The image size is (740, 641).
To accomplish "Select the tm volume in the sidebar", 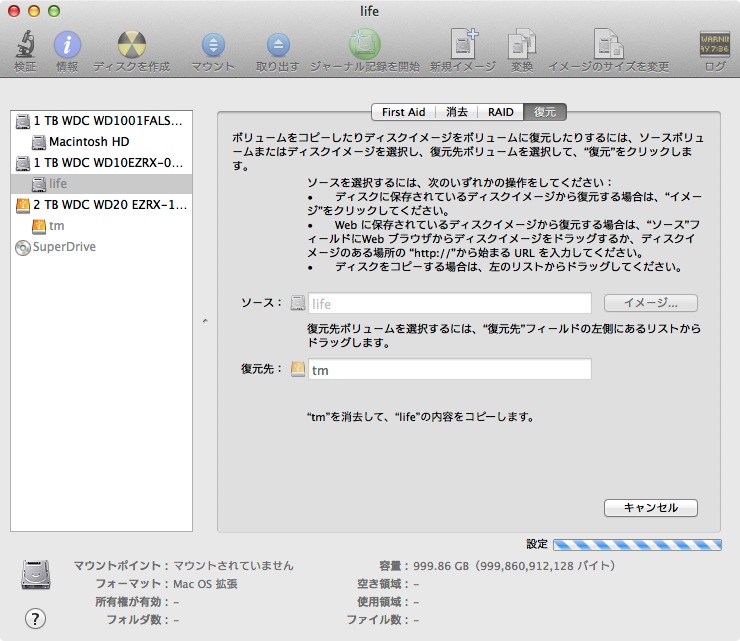I will click(56, 226).
